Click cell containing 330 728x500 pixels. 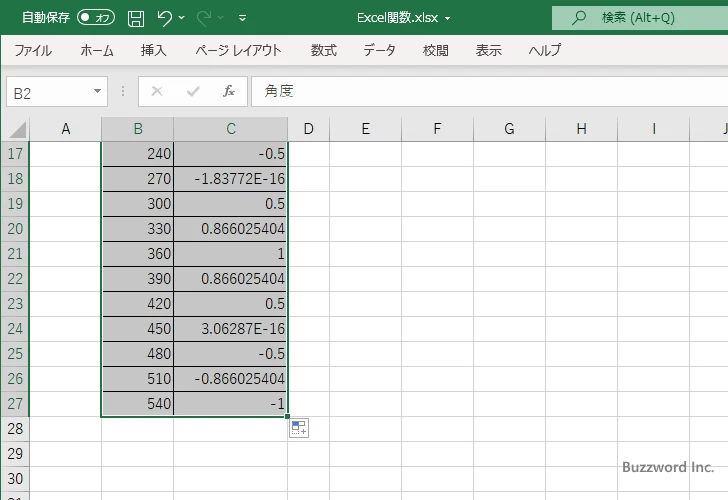[138, 229]
